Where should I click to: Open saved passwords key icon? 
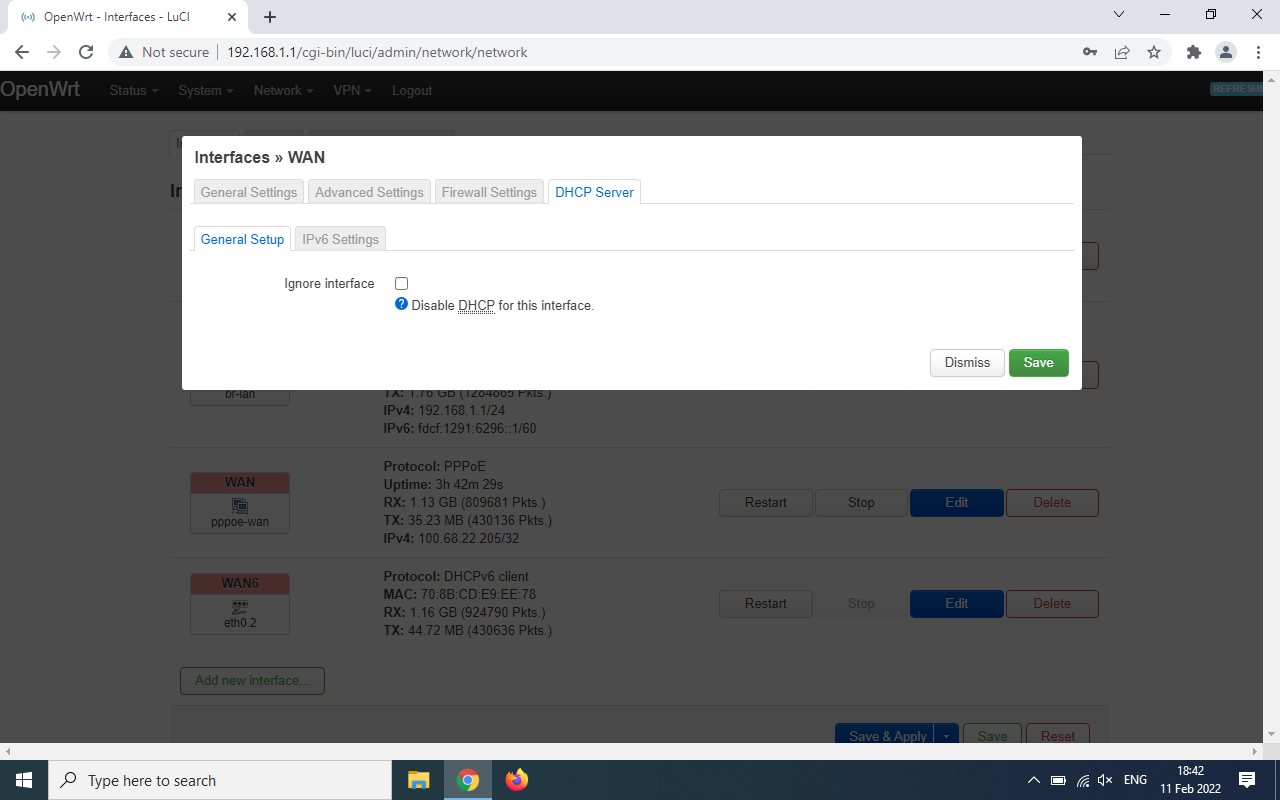tap(1090, 52)
